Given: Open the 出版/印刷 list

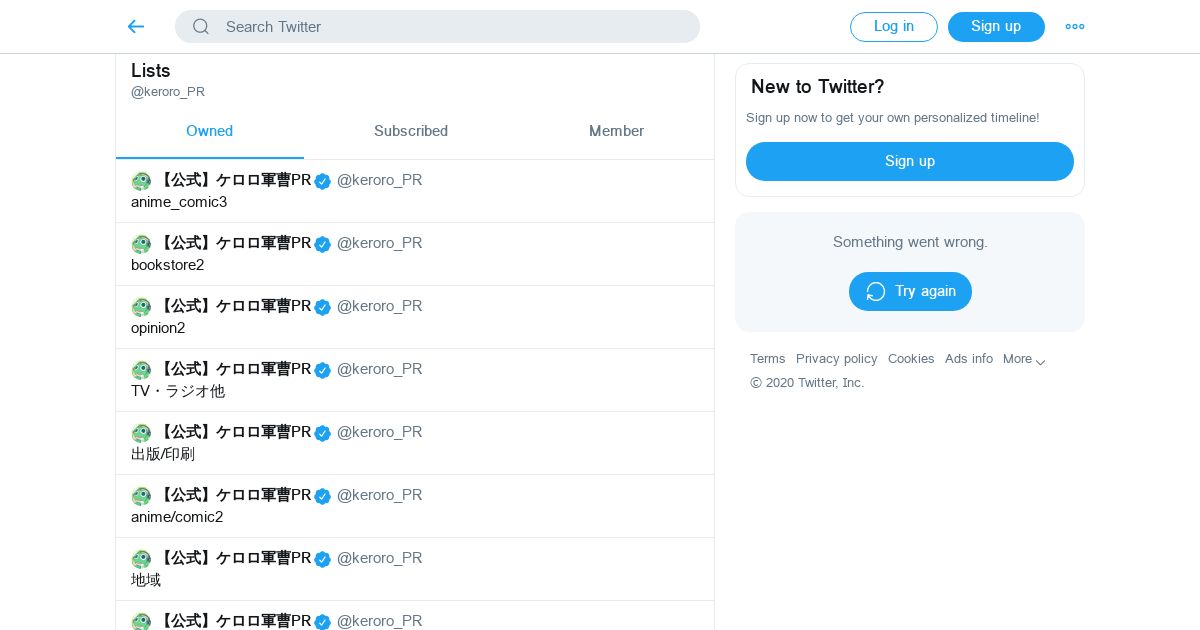Looking at the screenshot, I should pos(163,454).
